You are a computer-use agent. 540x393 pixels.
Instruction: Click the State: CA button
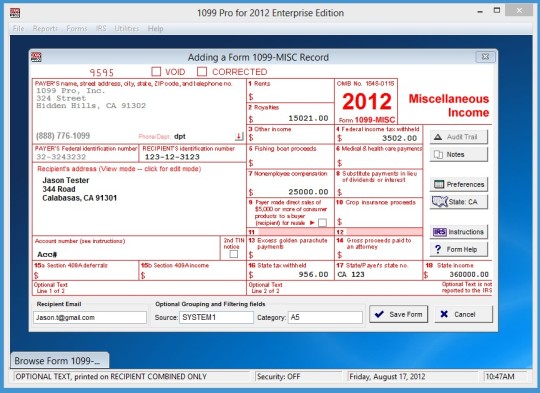[x=459, y=202]
